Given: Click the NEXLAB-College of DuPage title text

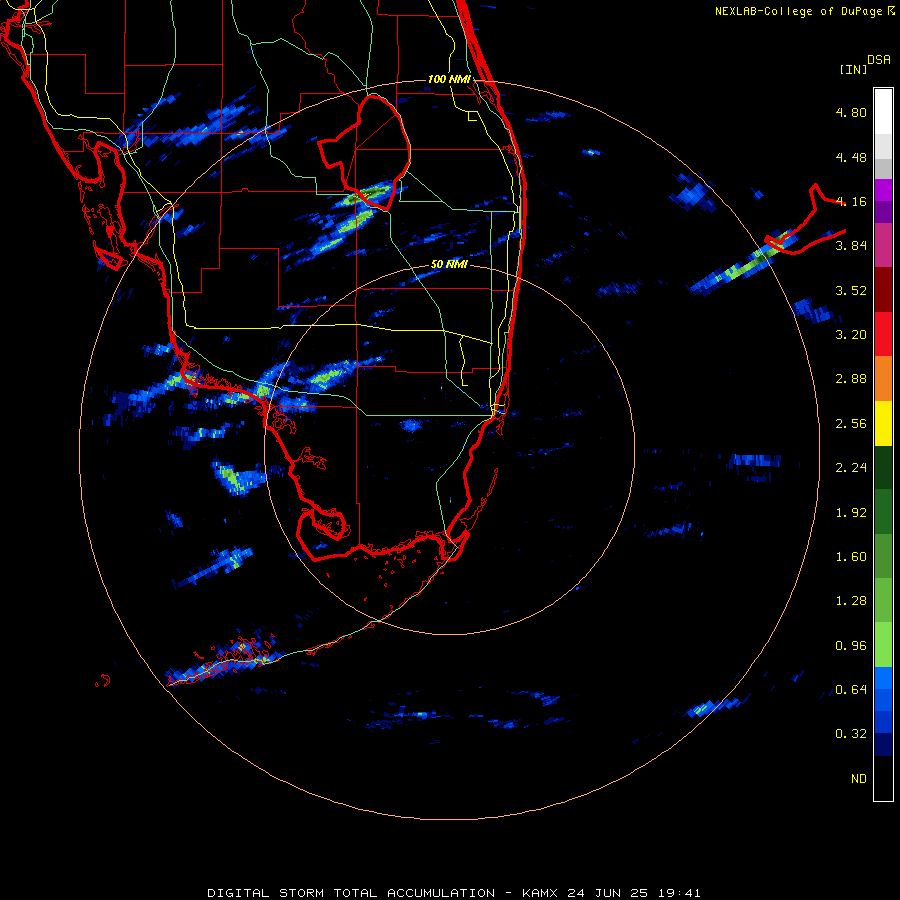Looking at the screenshot, I should [x=804, y=11].
